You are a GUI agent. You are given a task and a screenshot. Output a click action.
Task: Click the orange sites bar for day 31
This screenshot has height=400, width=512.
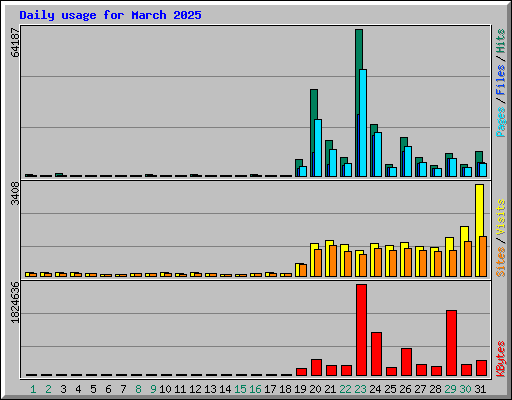coord(483,256)
